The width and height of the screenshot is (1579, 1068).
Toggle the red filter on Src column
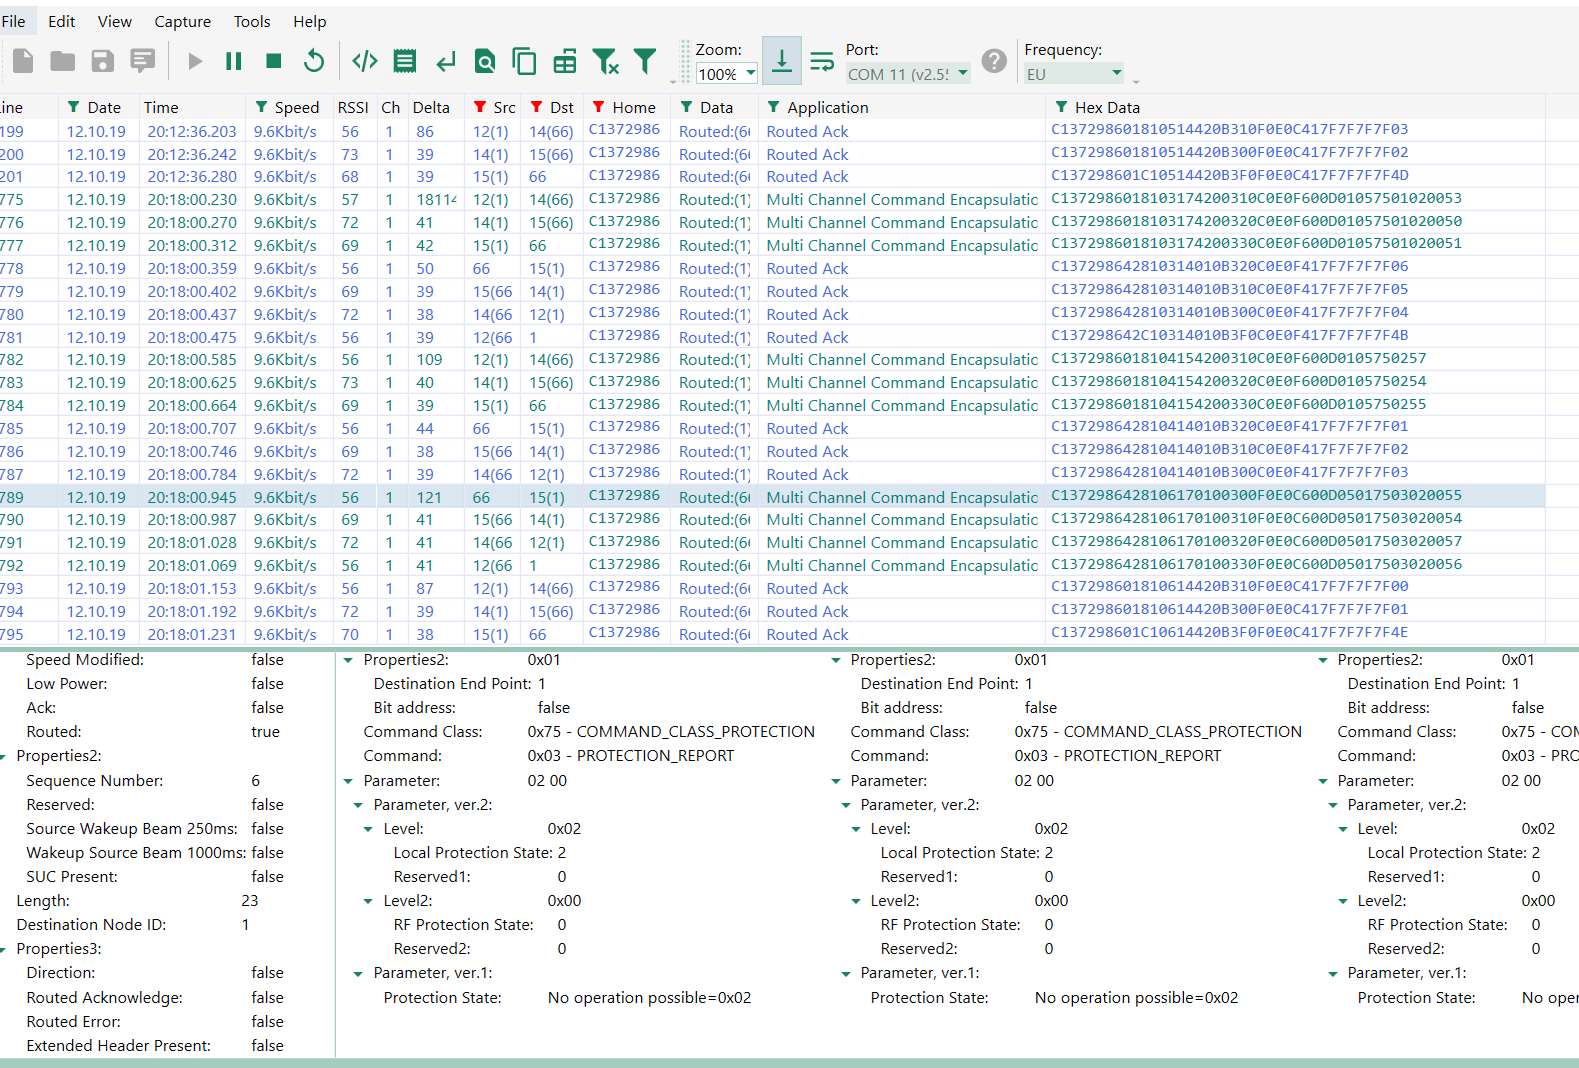coord(481,107)
